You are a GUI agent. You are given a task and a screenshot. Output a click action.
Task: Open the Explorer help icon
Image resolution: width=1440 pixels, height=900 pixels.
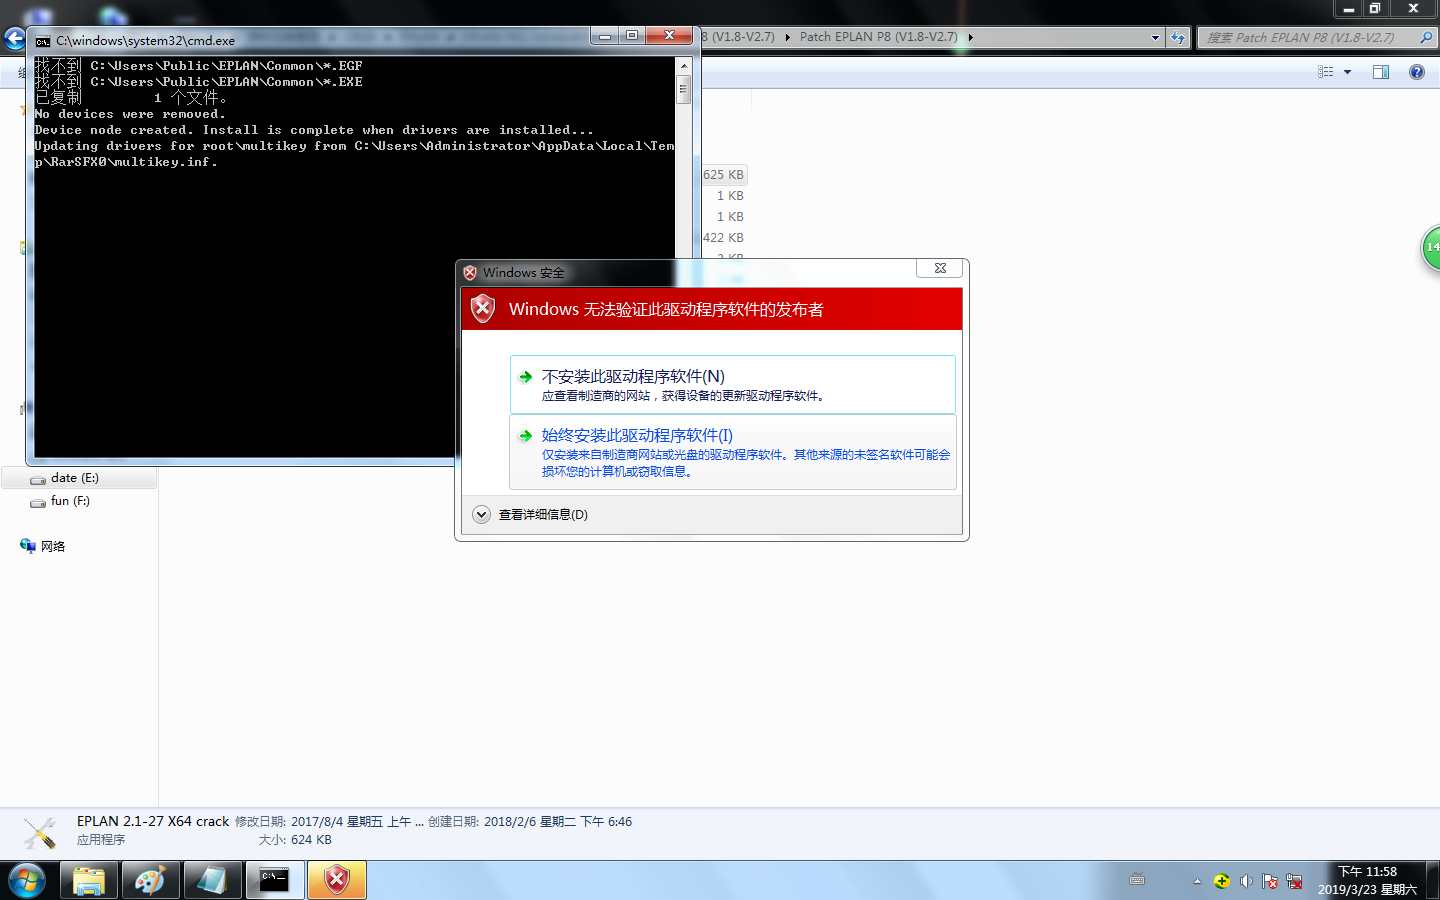click(x=1416, y=72)
